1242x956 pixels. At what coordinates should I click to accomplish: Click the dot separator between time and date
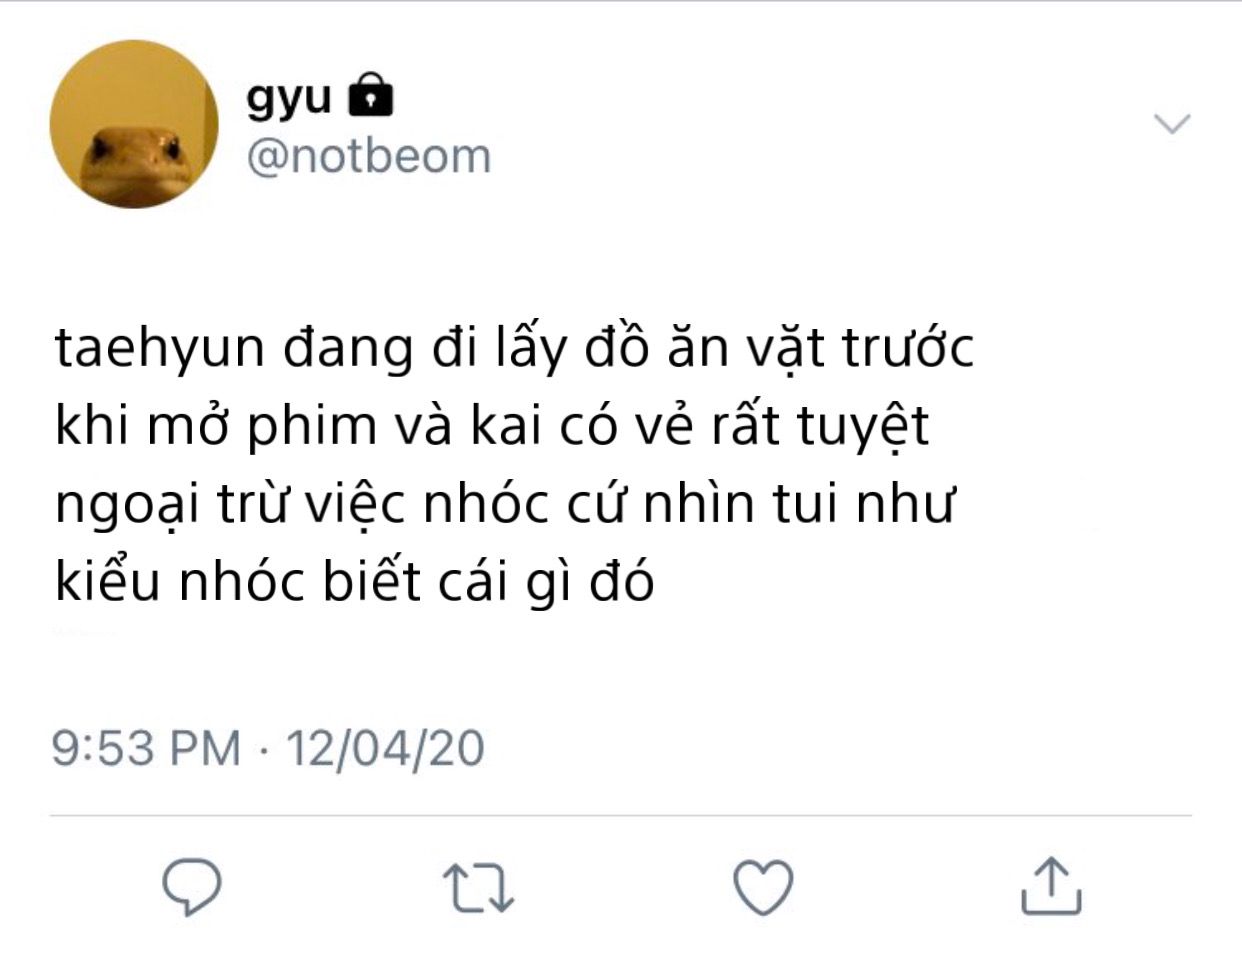265,749
